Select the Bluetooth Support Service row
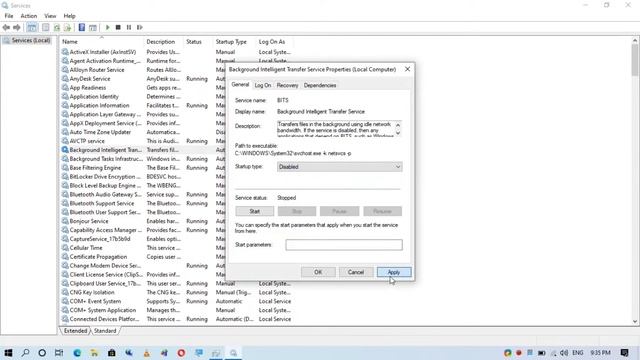640x360 pixels. tap(142, 203)
